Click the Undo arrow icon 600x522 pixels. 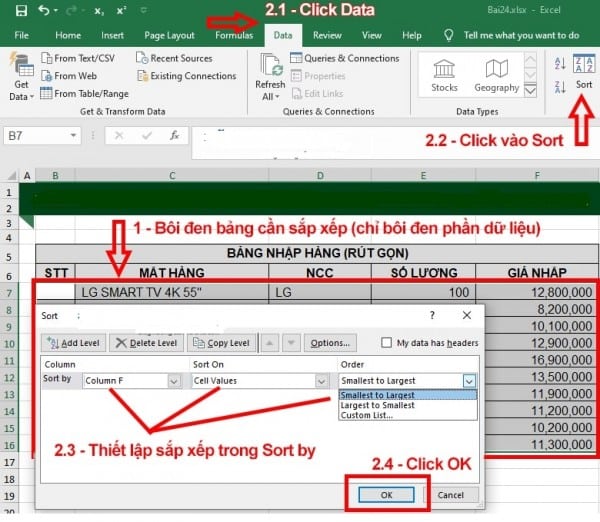pyautogui.click(x=44, y=10)
